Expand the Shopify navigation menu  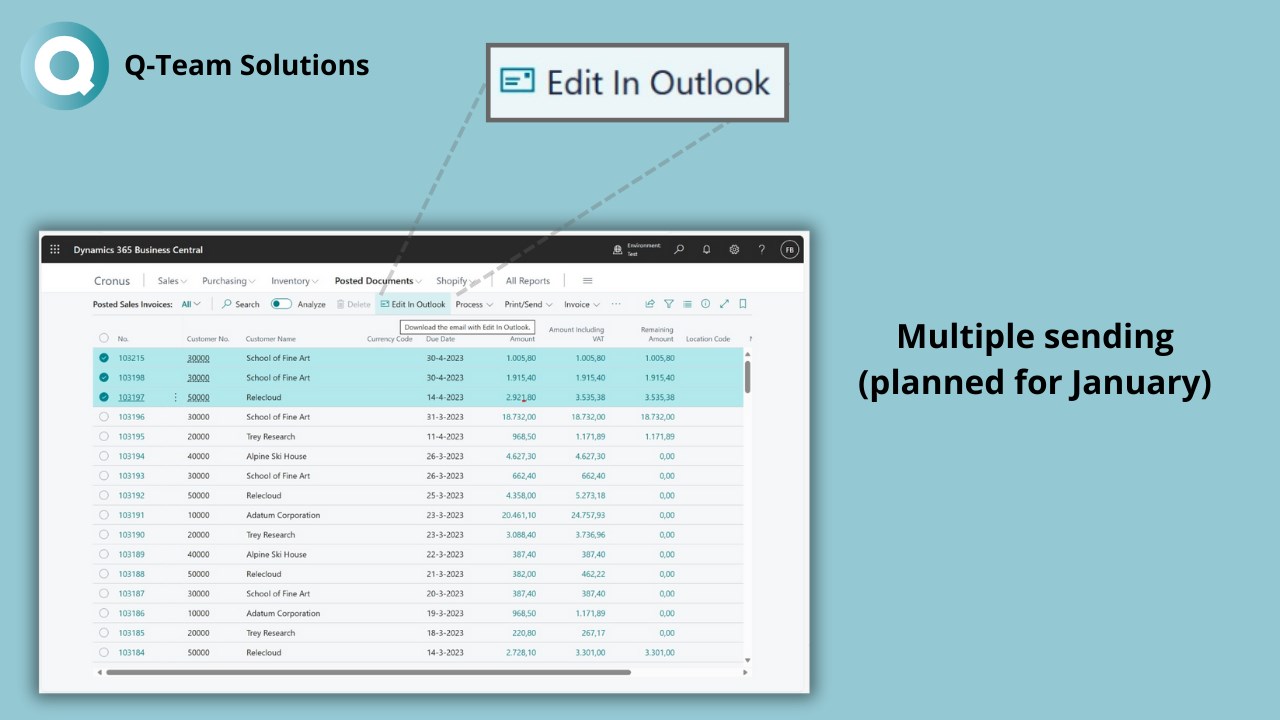click(x=456, y=281)
